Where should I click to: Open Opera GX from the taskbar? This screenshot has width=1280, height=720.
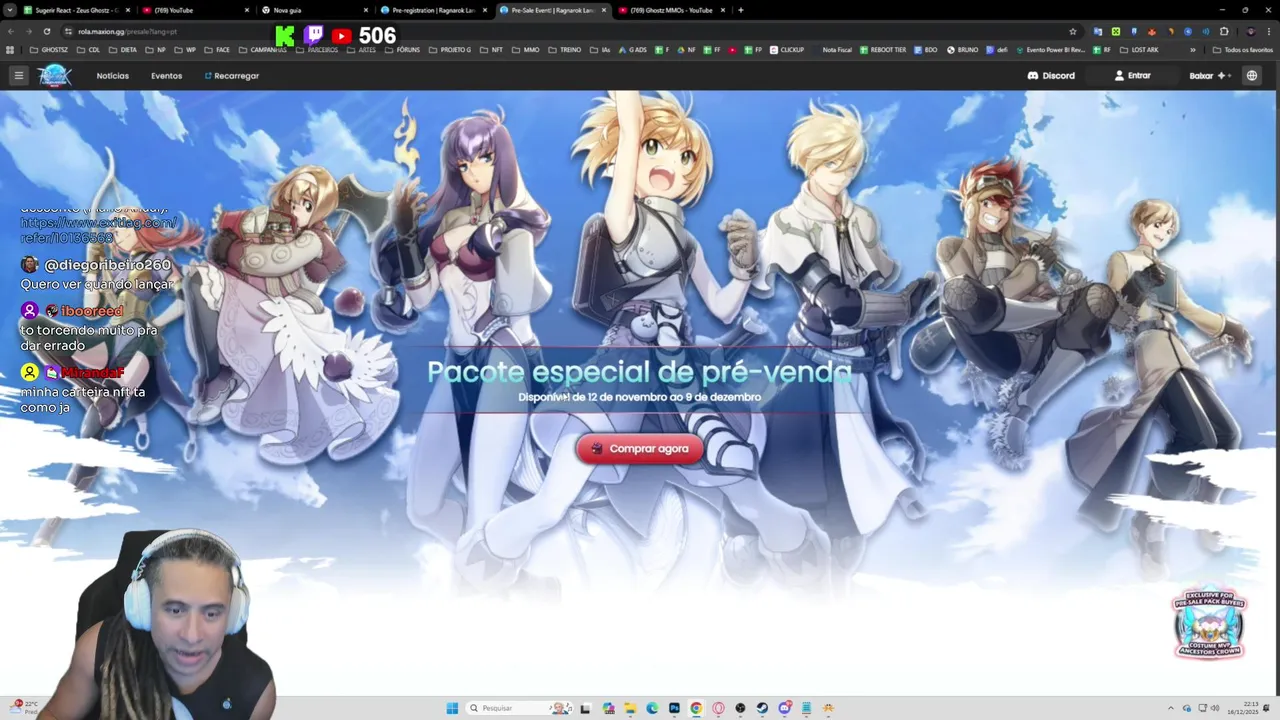(718, 708)
